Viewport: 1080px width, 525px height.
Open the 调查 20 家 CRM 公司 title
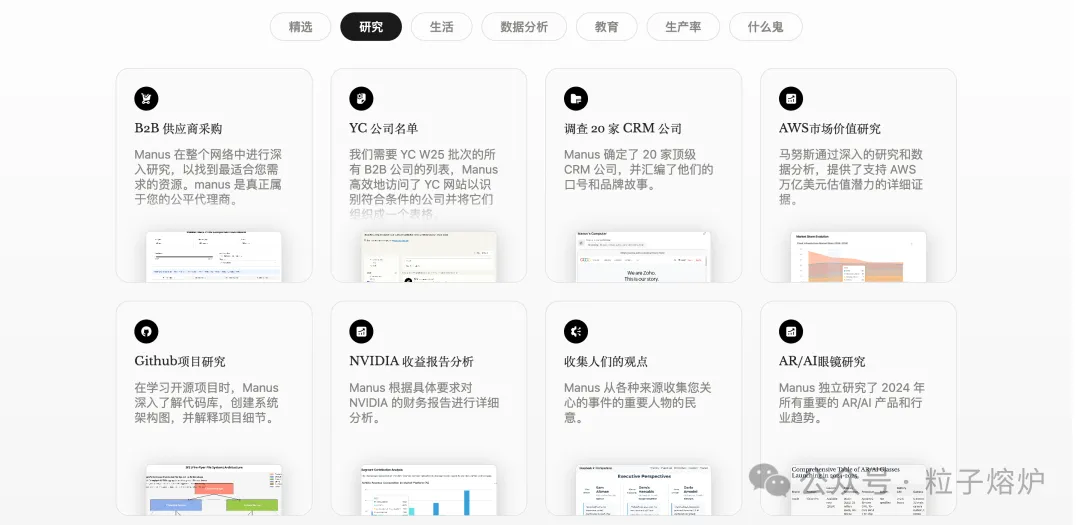pos(623,129)
